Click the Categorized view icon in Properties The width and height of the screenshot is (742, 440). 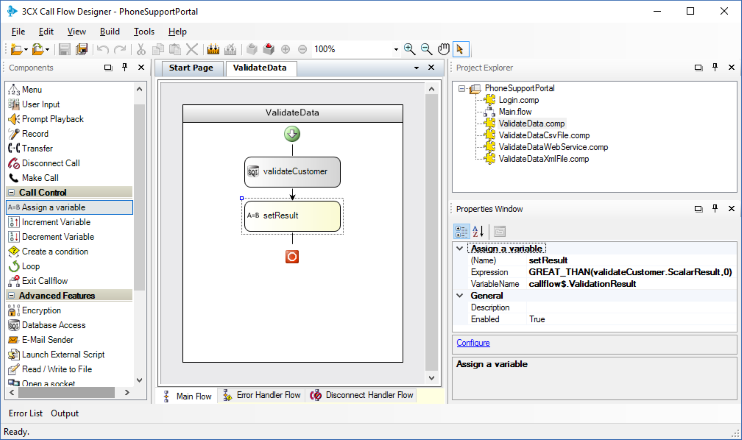point(461,231)
